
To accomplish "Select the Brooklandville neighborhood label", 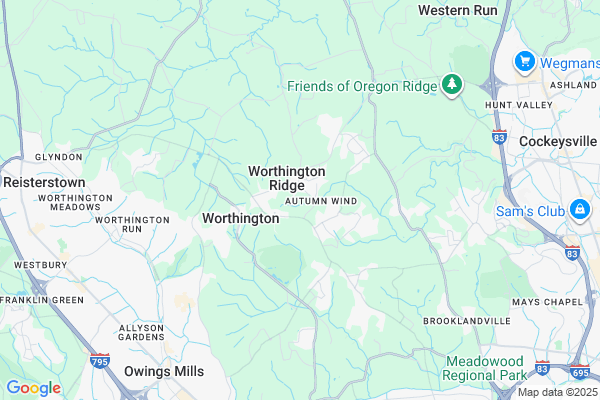I will 467,321.
